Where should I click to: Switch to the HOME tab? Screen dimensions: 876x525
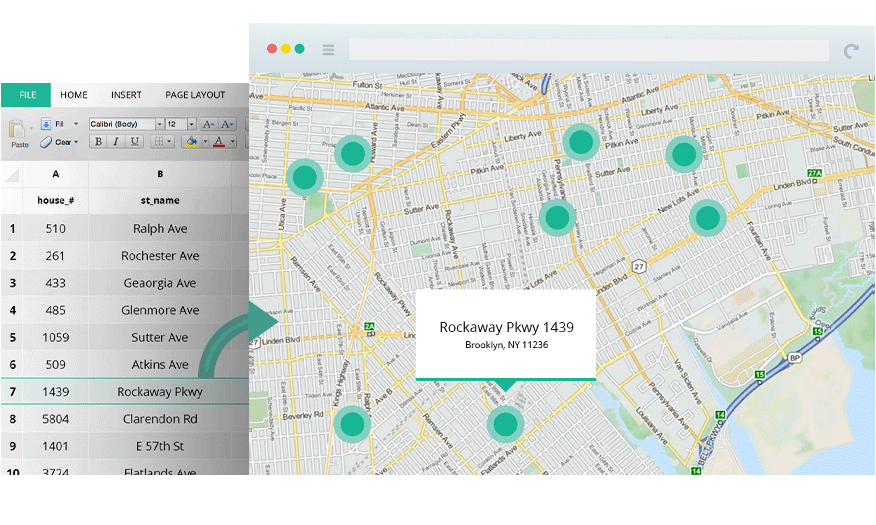tap(74, 95)
